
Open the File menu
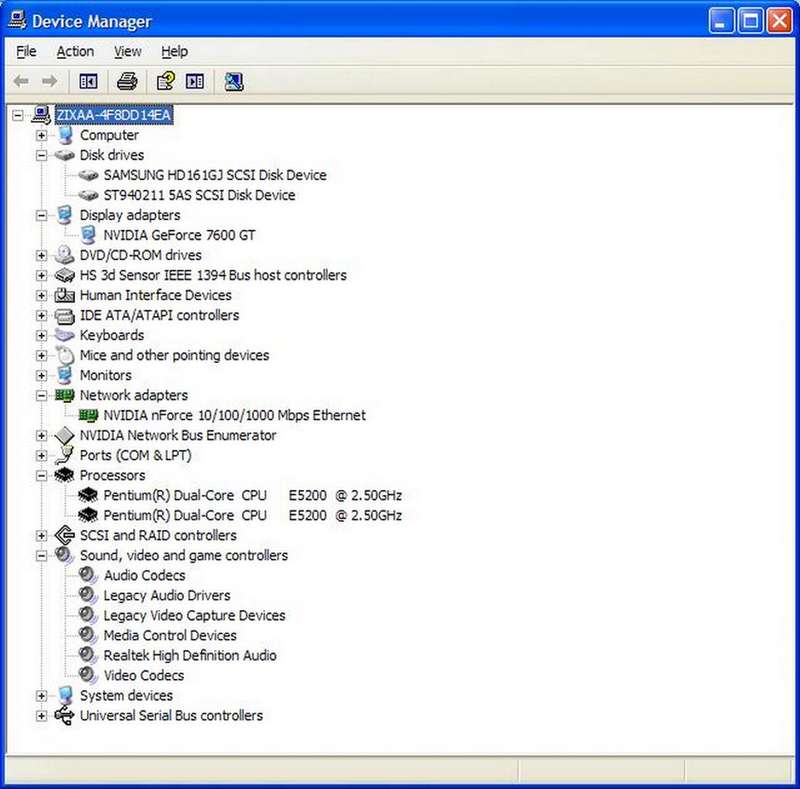(x=26, y=52)
